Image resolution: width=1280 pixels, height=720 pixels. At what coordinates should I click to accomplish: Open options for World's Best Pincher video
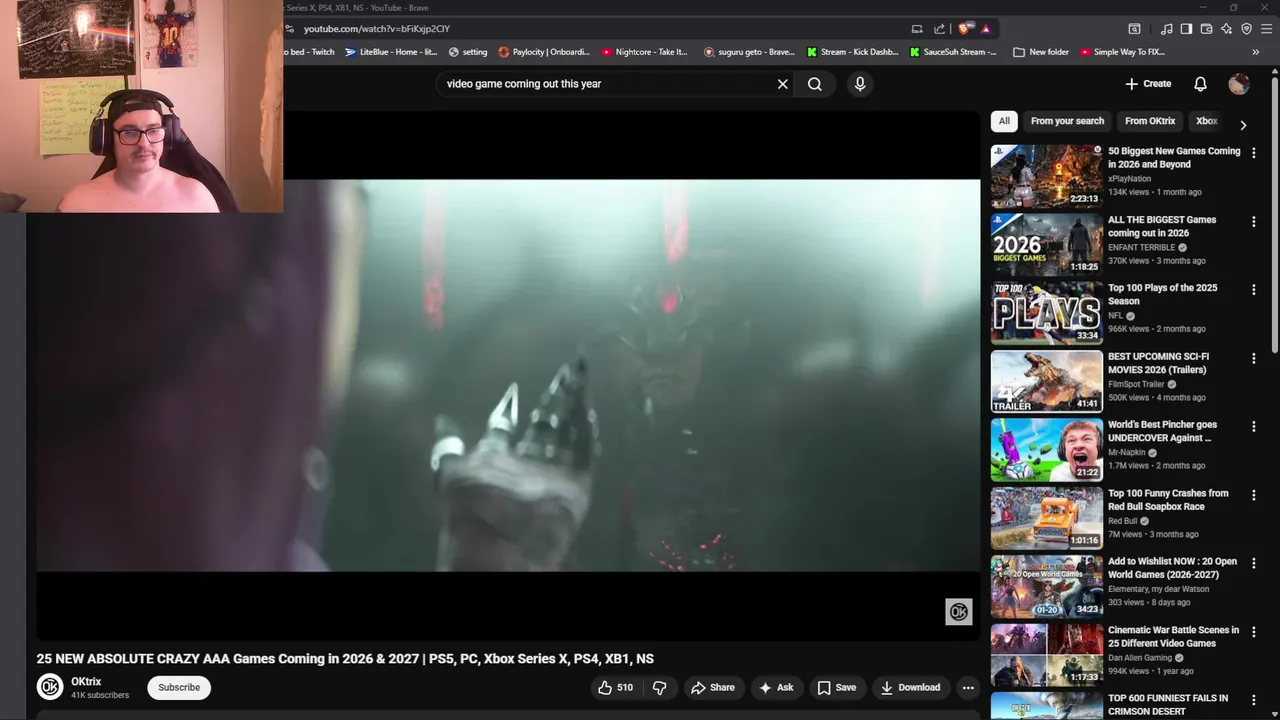coord(1253,426)
